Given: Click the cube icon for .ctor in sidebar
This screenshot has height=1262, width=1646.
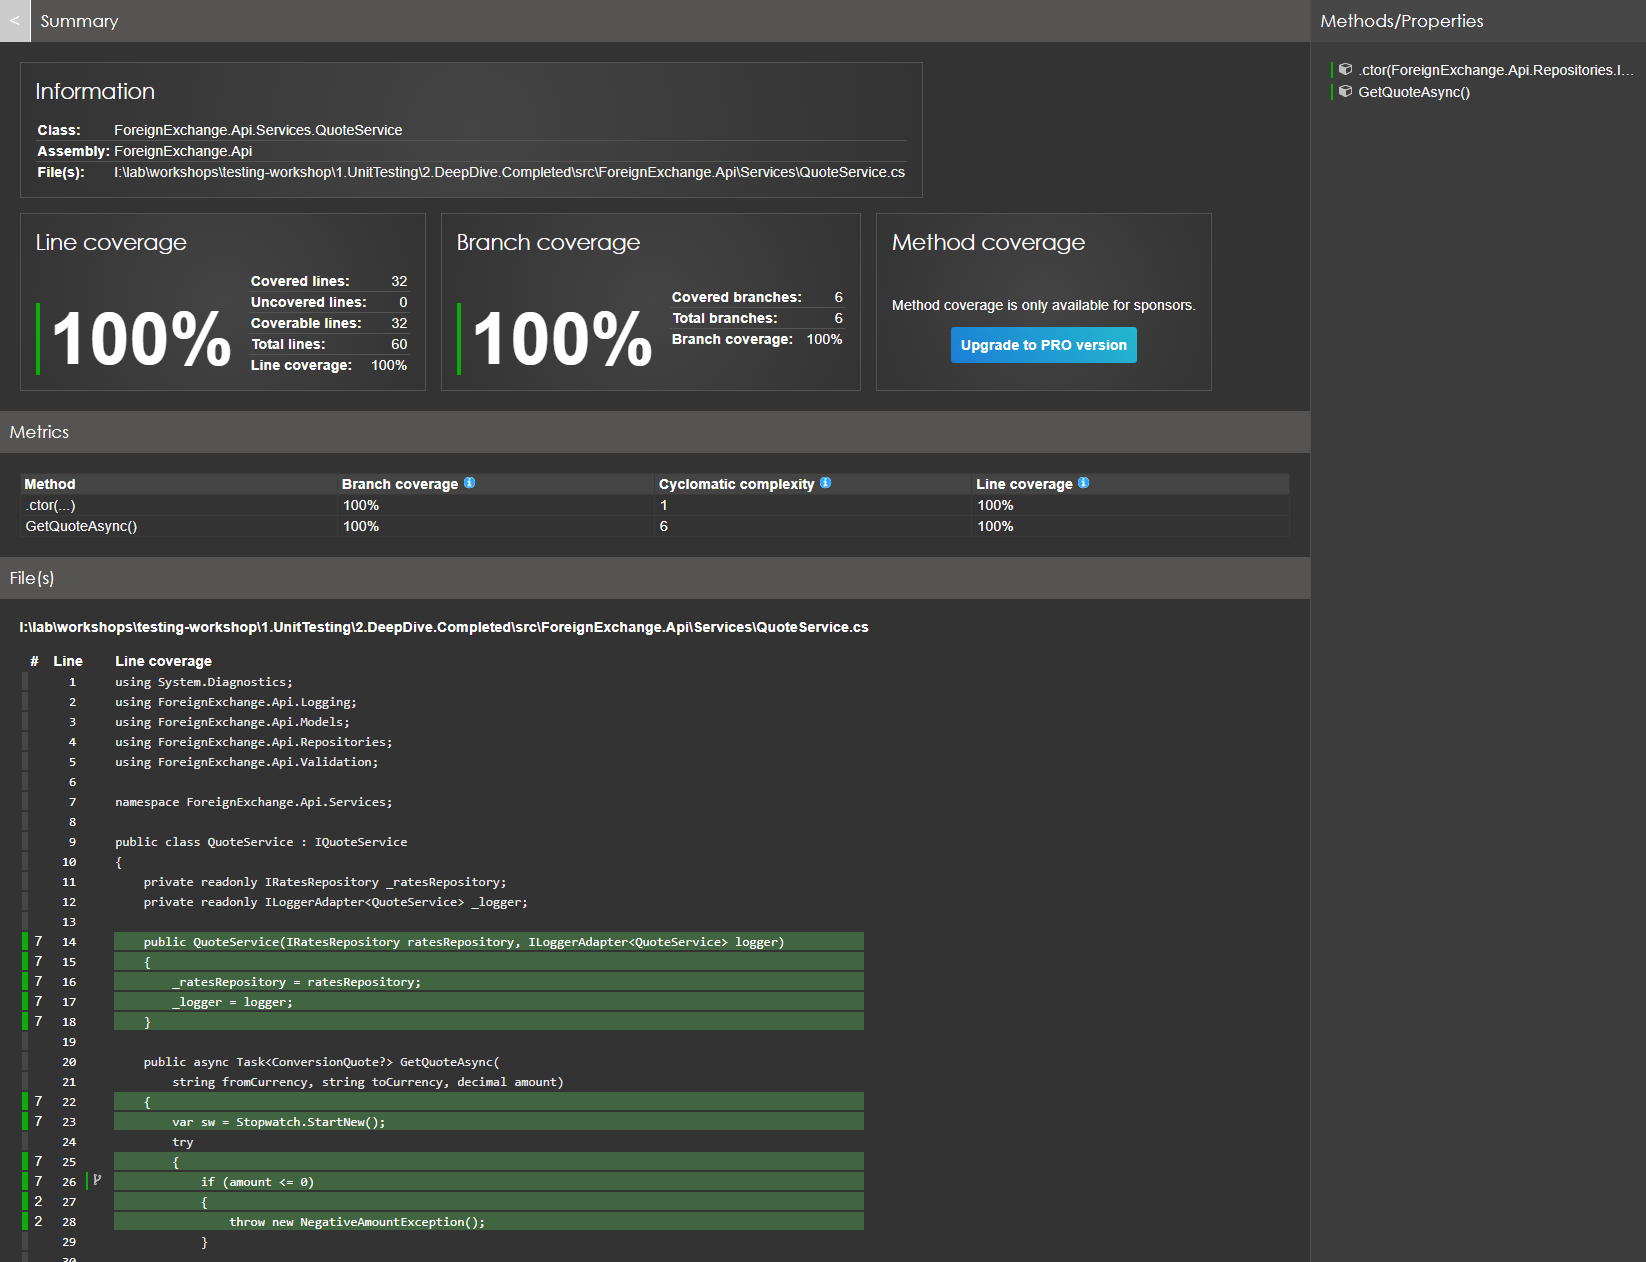Looking at the screenshot, I should pyautogui.click(x=1345, y=70).
